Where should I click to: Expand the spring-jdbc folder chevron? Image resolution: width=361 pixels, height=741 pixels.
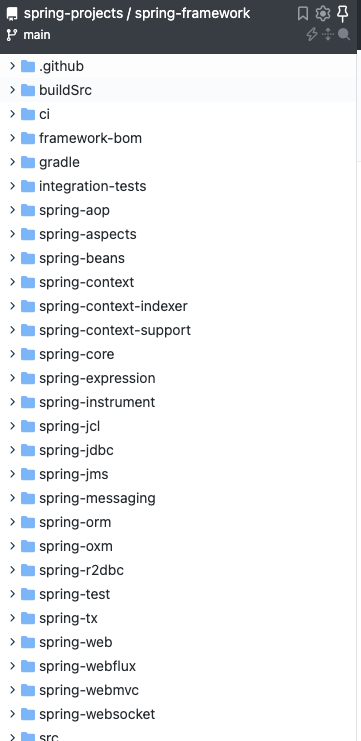[12, 450]
